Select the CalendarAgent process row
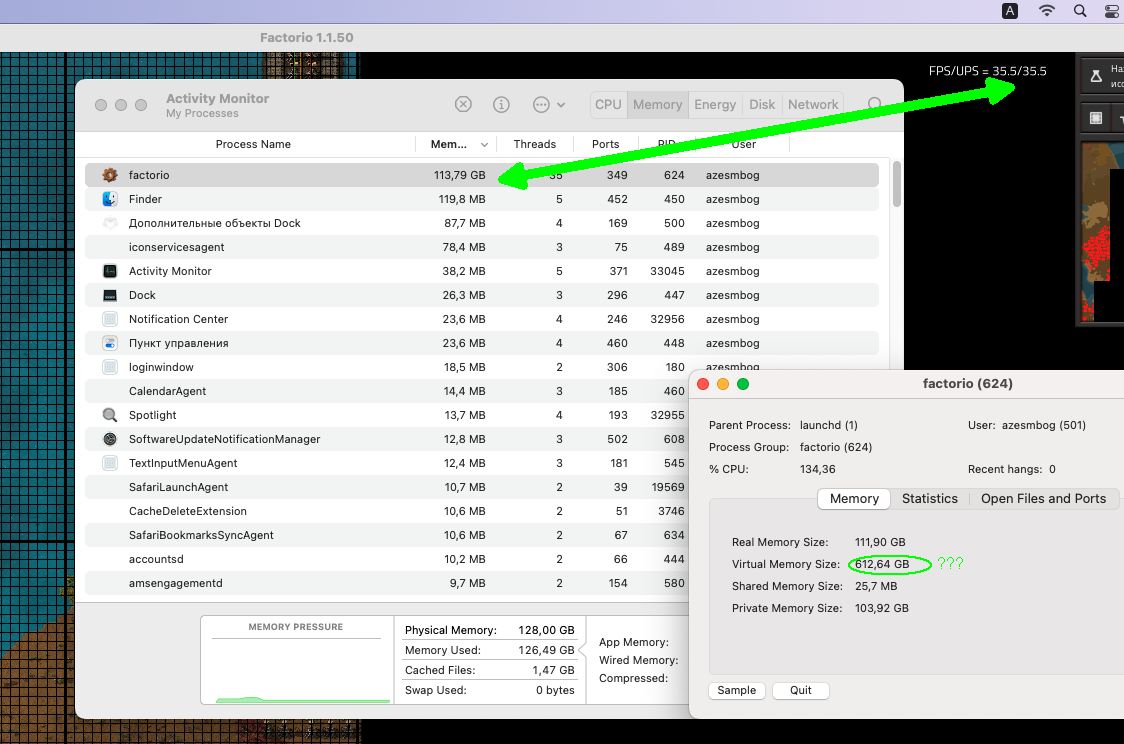Viewport: 1124px width, 744px height. [x=386, y=391]
